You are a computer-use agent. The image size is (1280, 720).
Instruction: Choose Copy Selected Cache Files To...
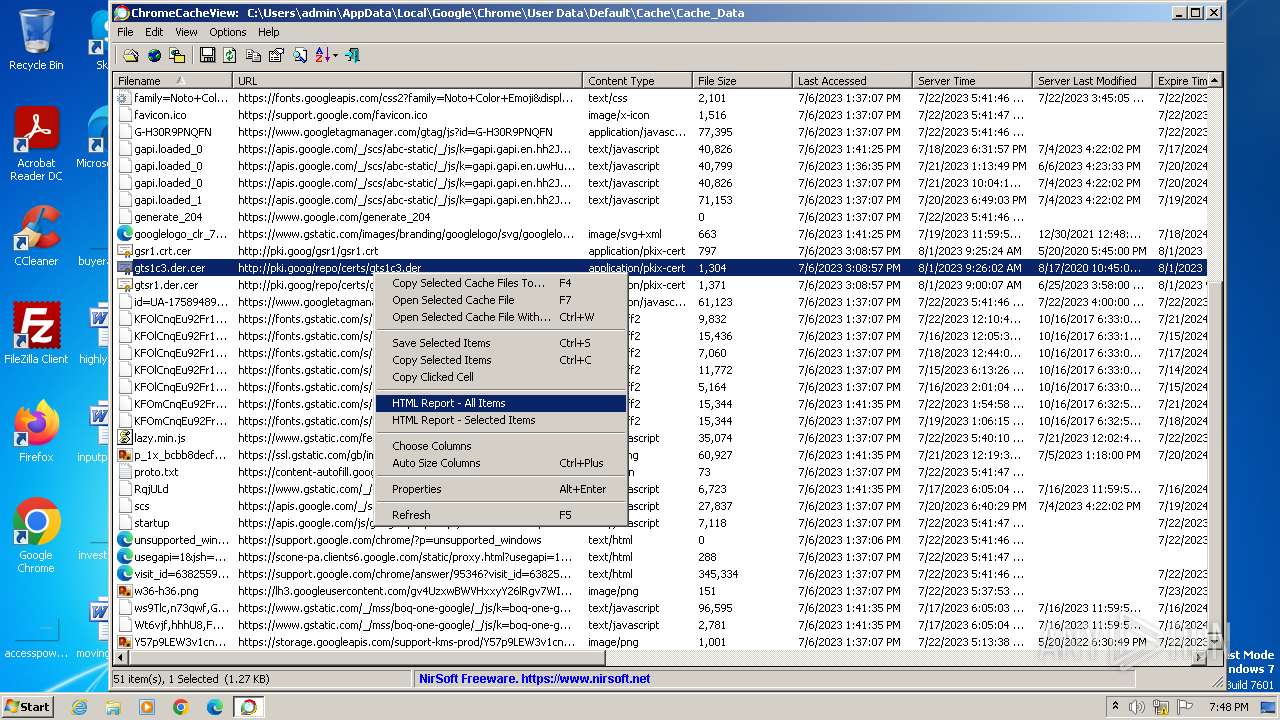[x=501, y=283]
